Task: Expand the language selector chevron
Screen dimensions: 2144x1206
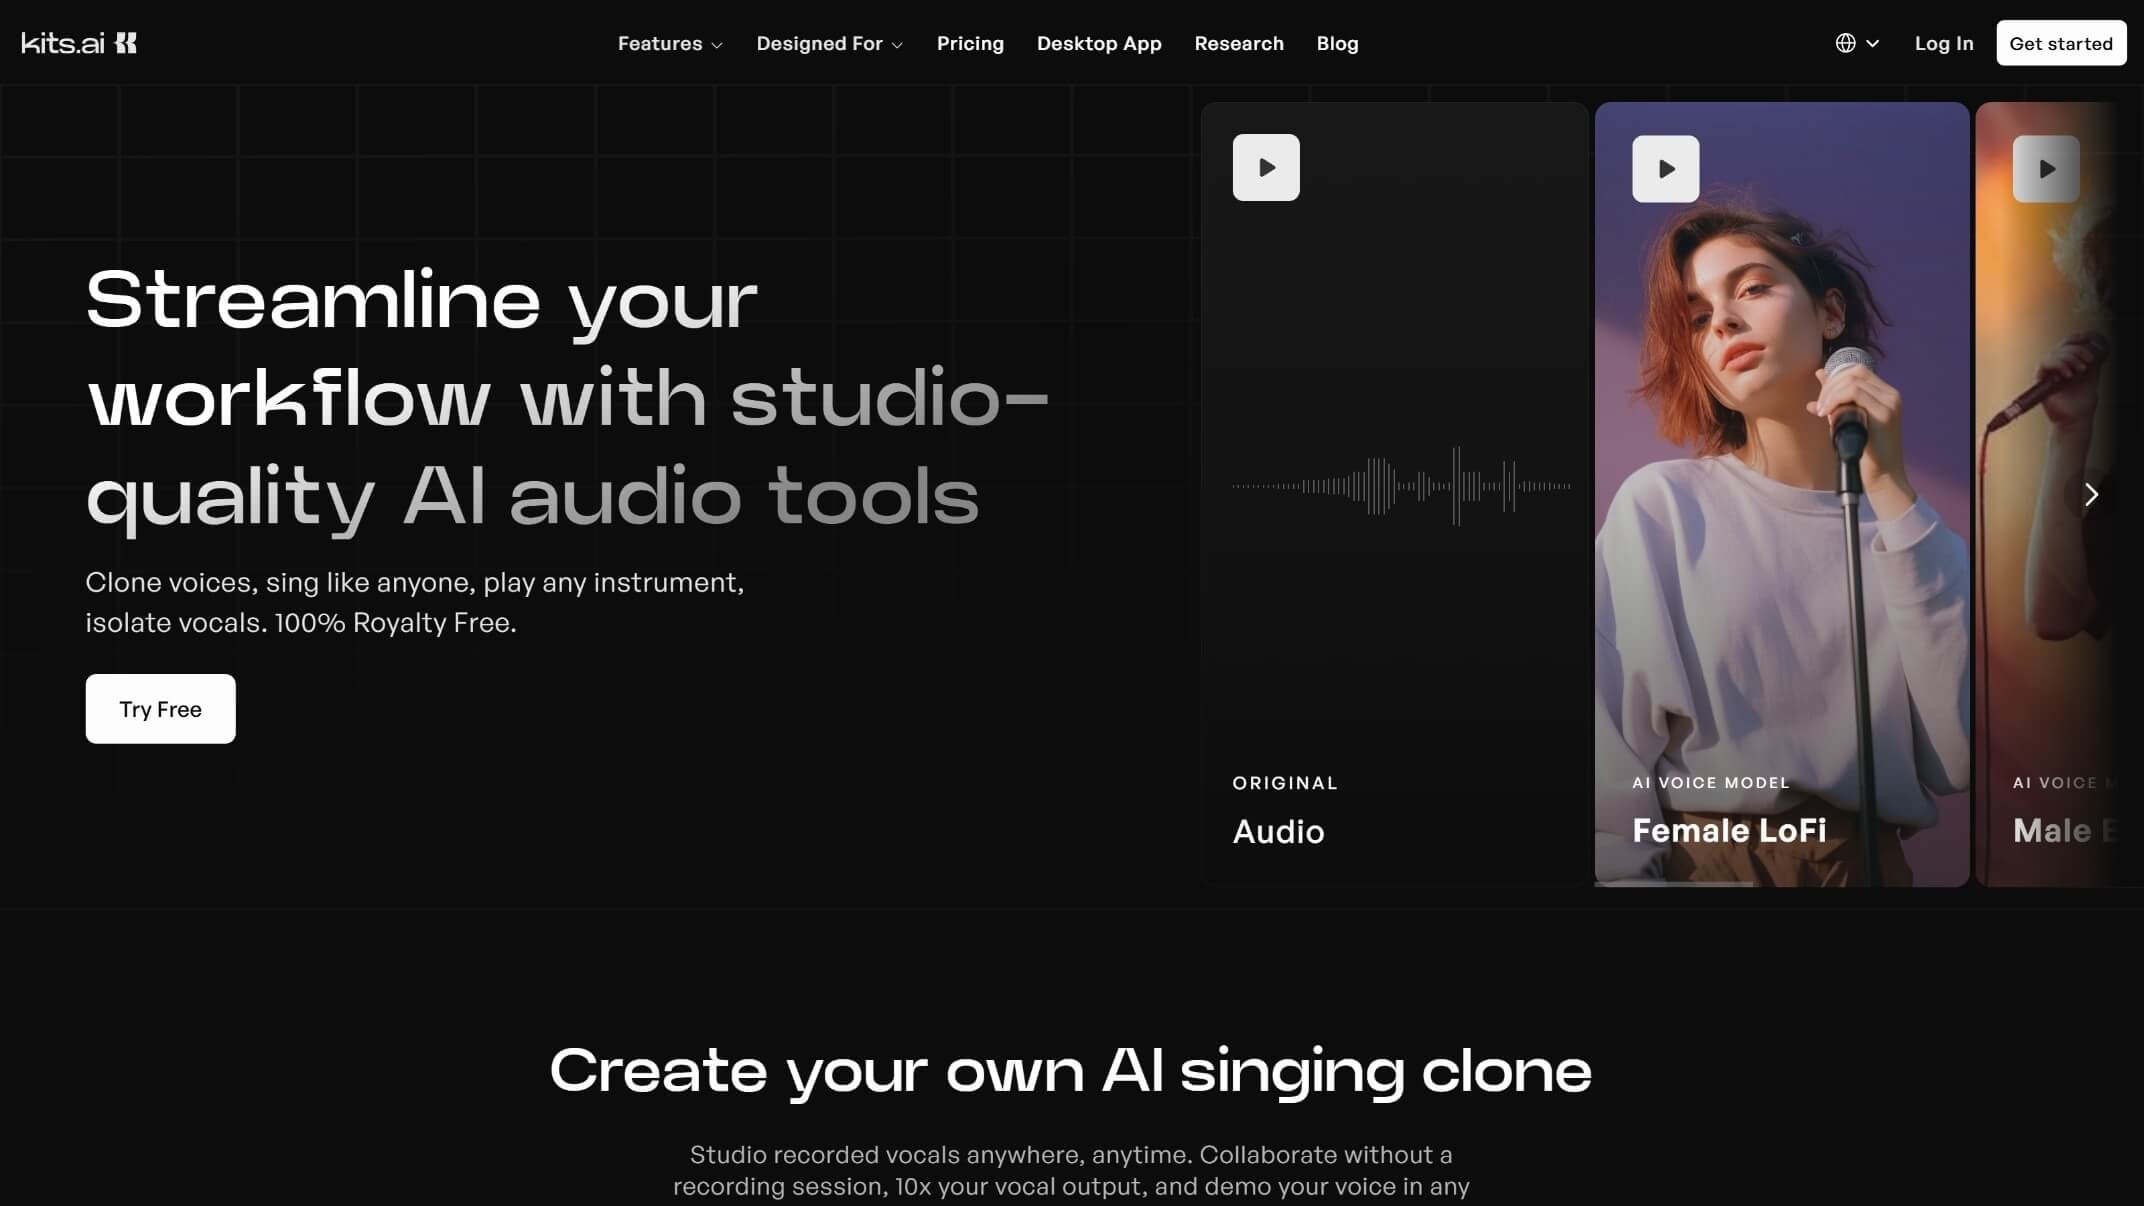Action: tap(1873, 43)
